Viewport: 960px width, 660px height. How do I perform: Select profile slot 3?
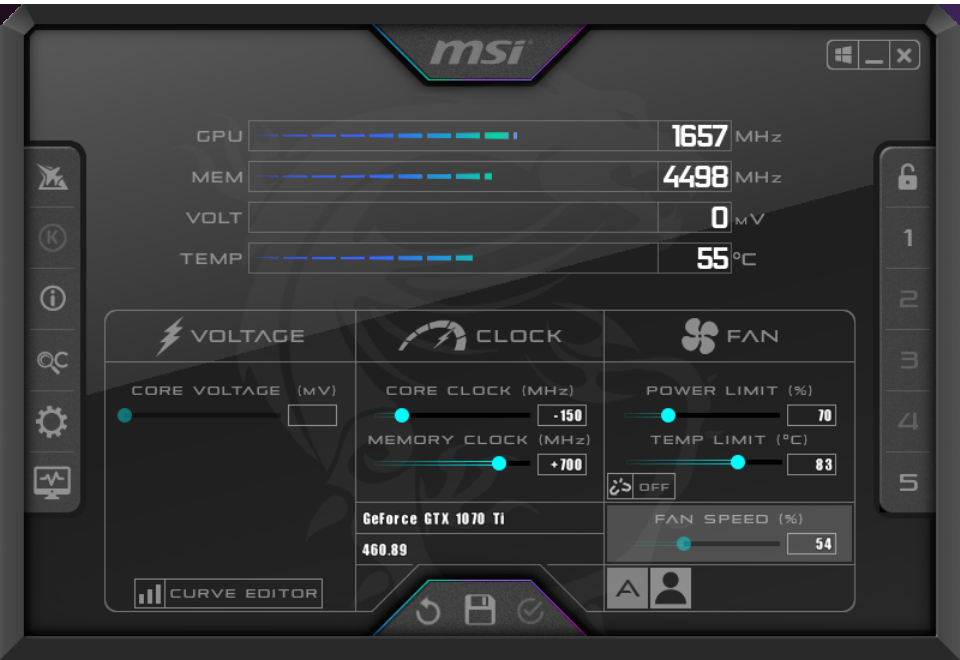click(x=908, y=360)
